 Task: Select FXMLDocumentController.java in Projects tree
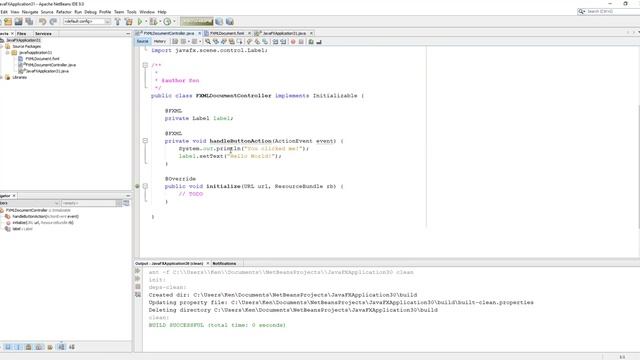point(50,65)
